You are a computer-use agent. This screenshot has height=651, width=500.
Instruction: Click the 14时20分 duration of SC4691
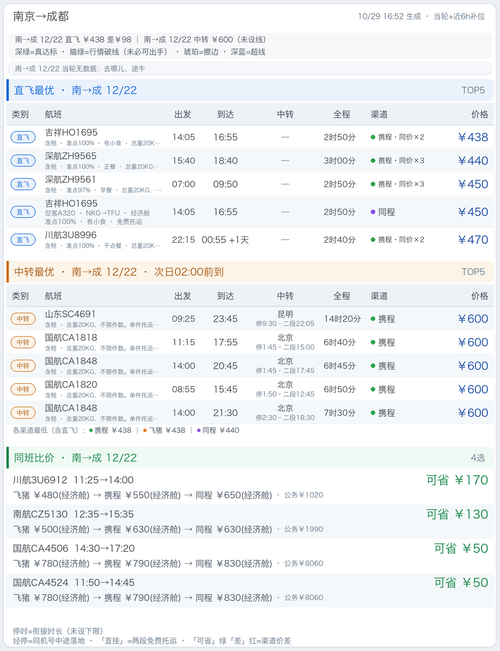pyautogui.click(x=342, y=319)
